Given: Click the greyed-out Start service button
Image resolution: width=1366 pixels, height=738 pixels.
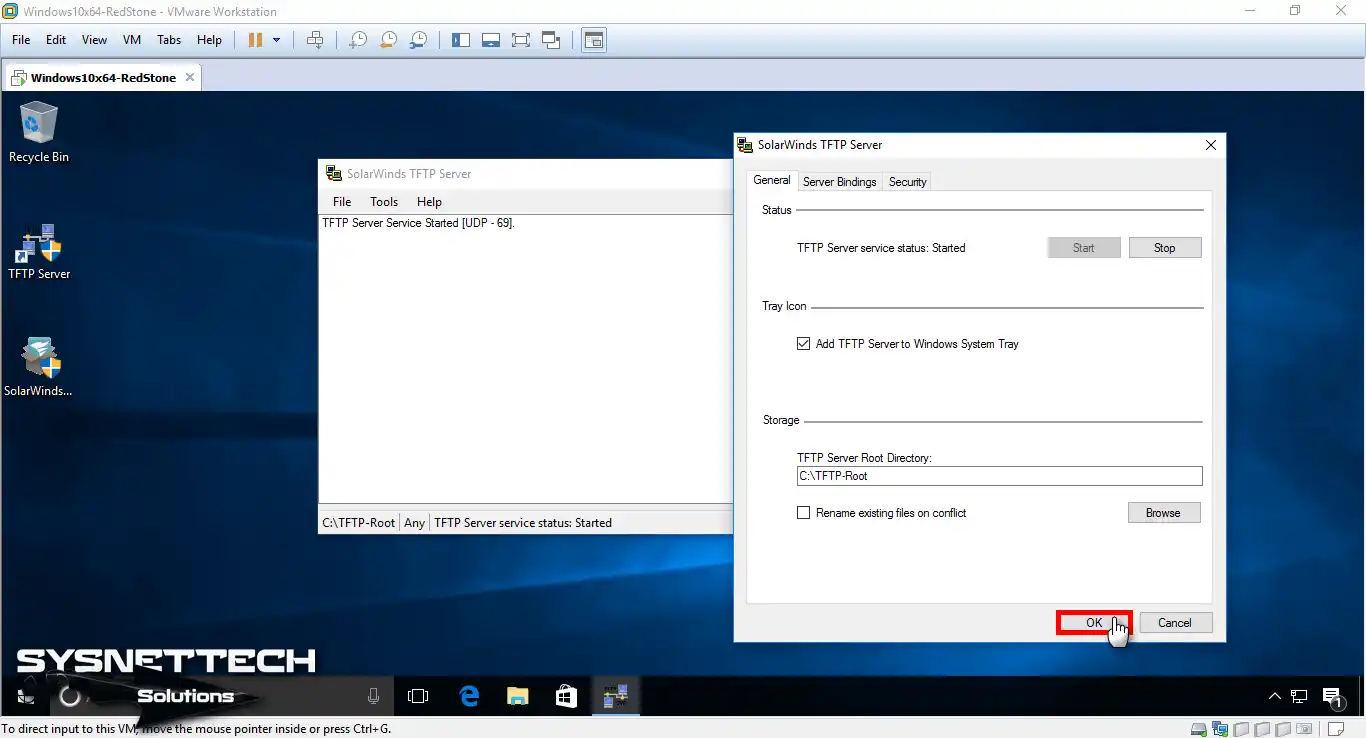Looking at the screenshot, I should (1084, 248).
